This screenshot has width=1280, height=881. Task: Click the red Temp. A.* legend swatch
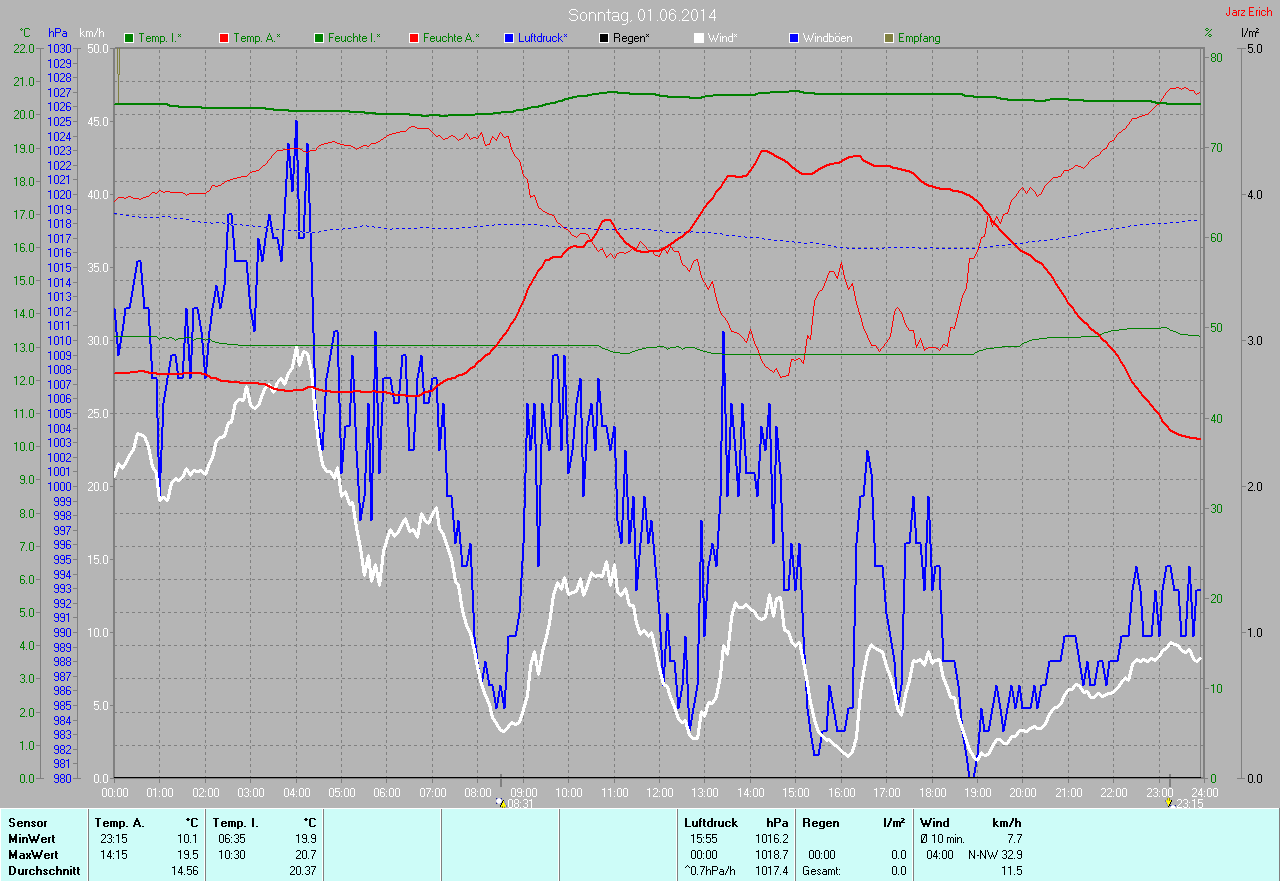[x=224, y=38]
